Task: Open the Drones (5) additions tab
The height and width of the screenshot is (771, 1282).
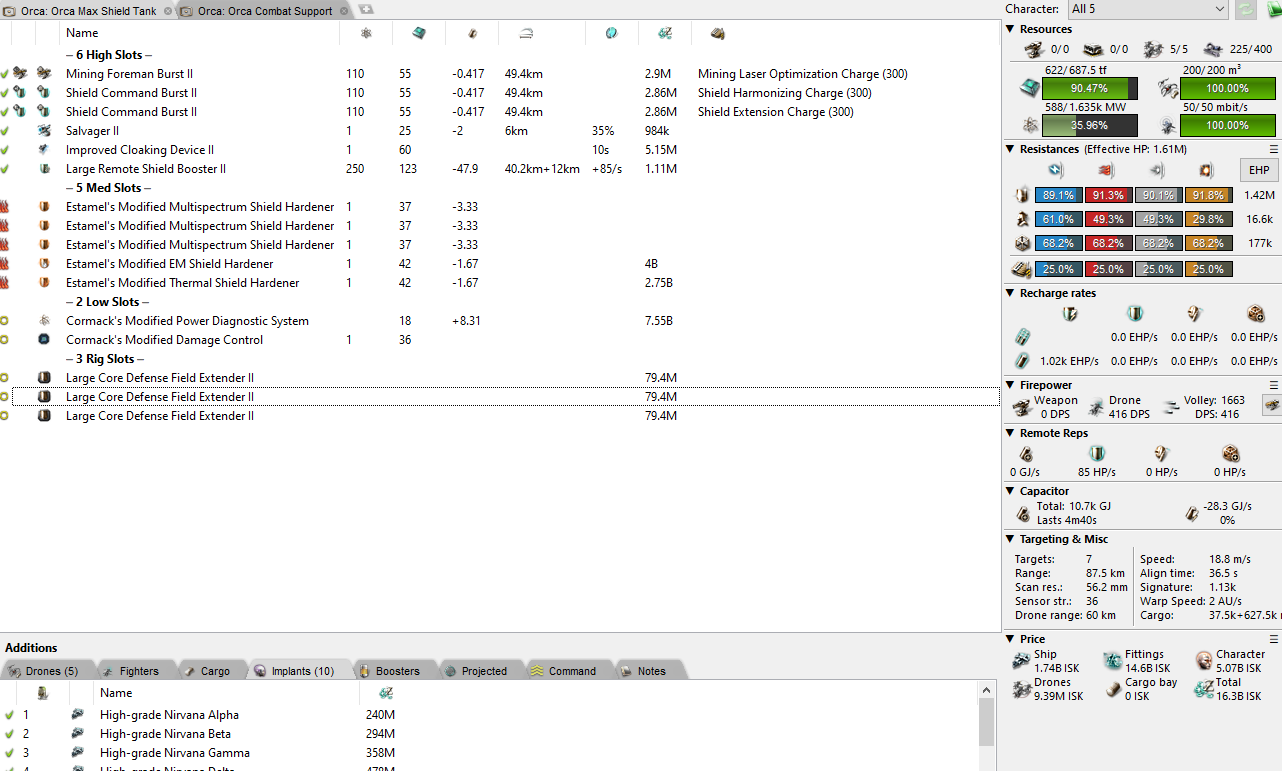Action: pyautogui.click(x=47, y=671)
